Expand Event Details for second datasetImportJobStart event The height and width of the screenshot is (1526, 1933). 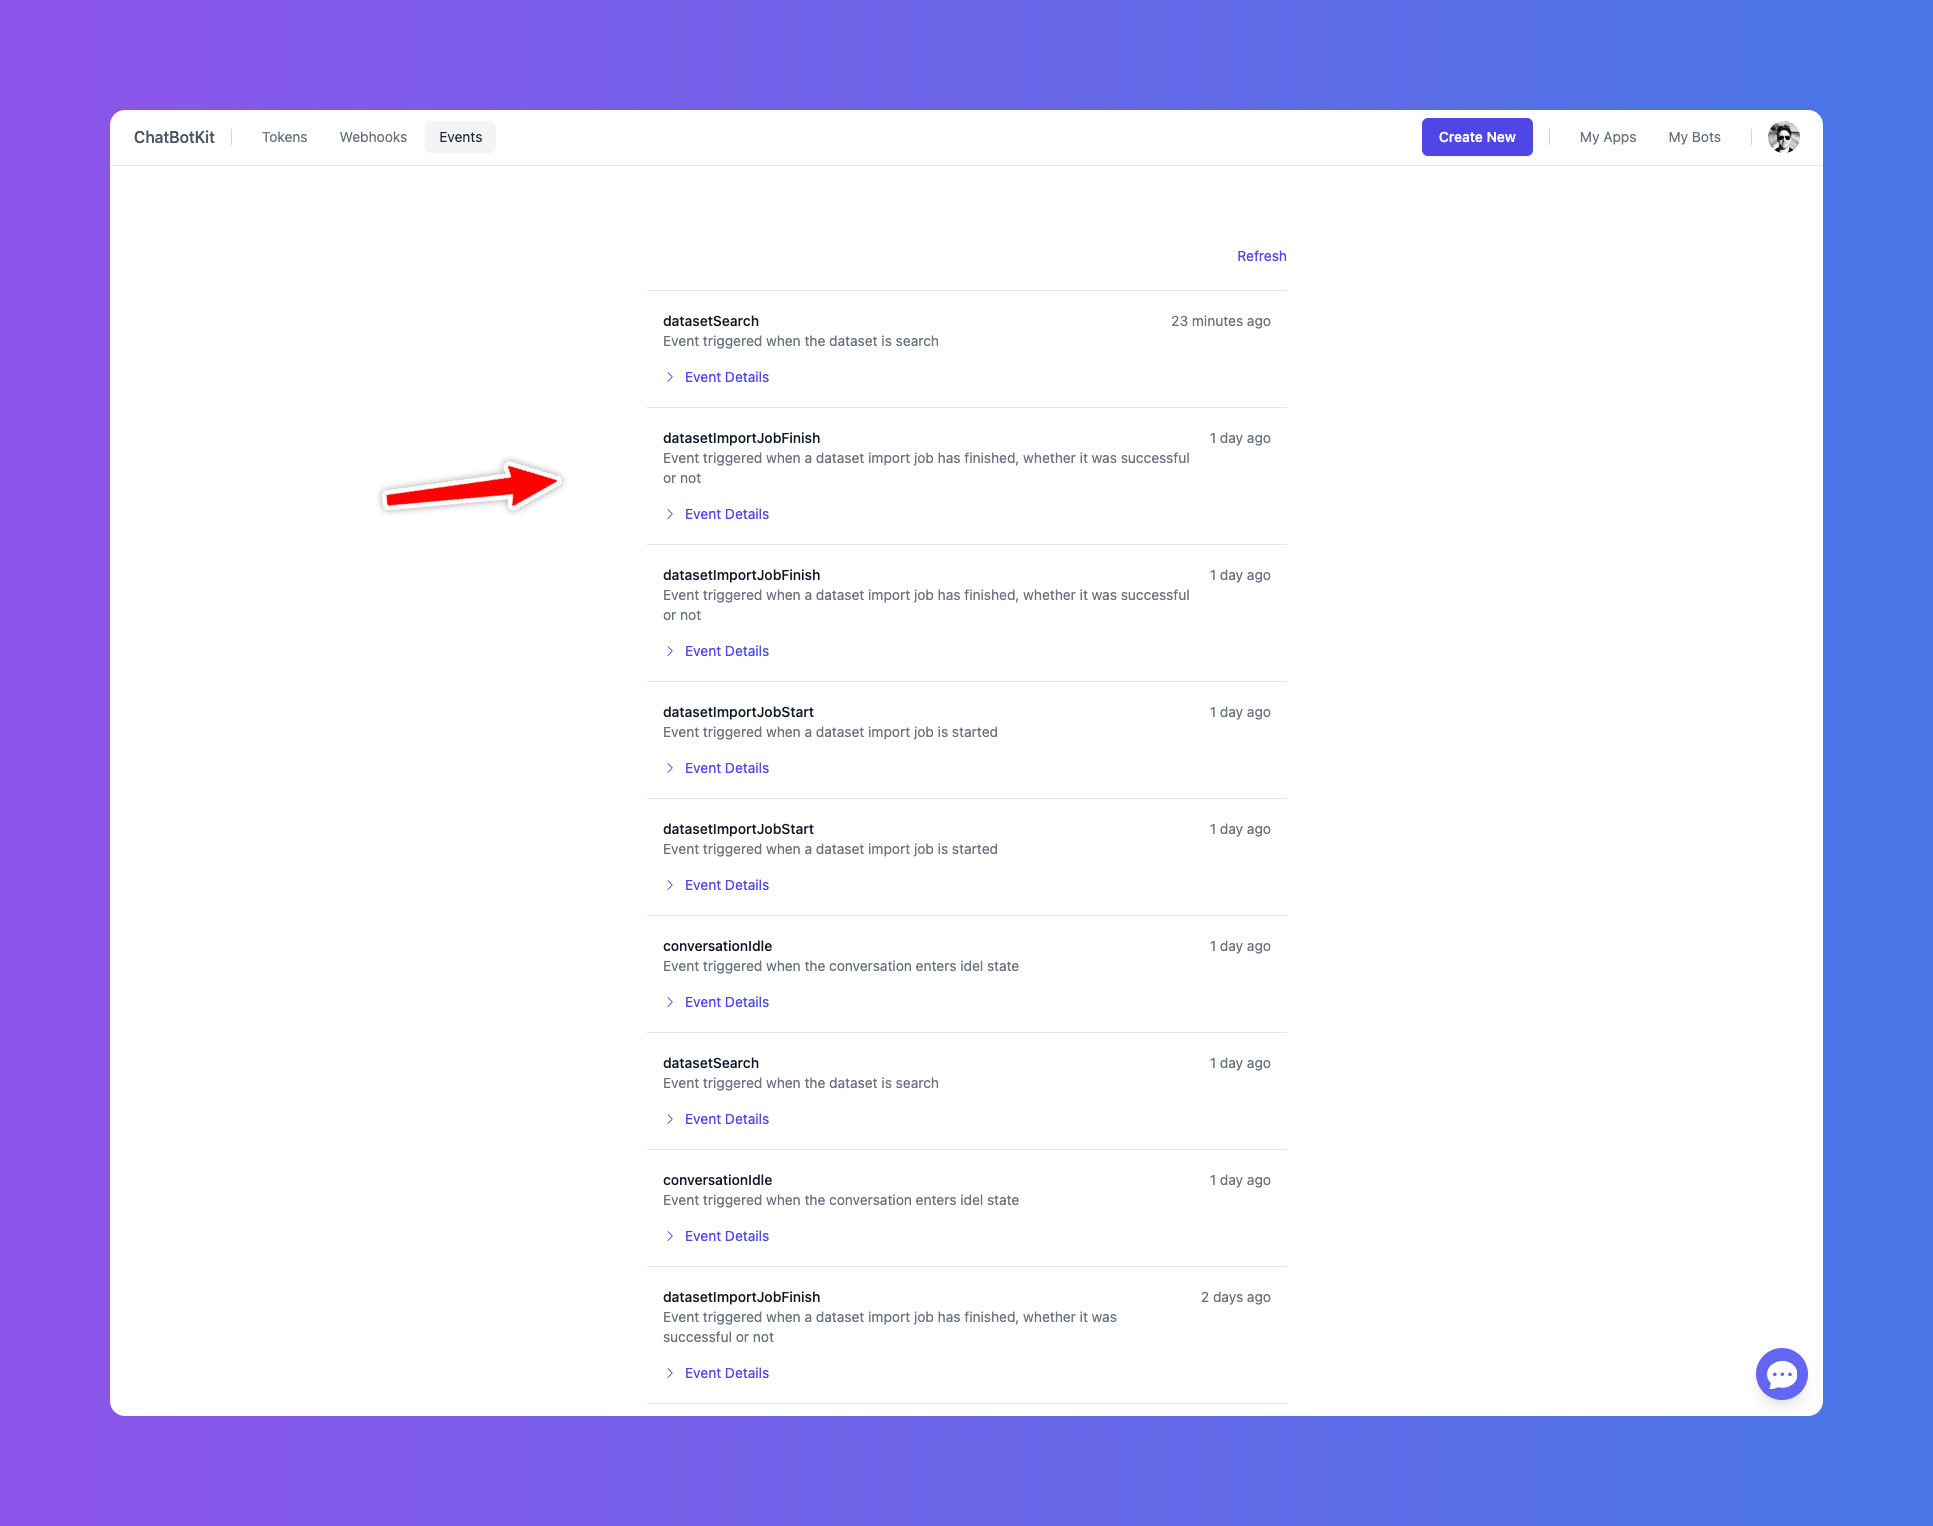pos(726,885)
